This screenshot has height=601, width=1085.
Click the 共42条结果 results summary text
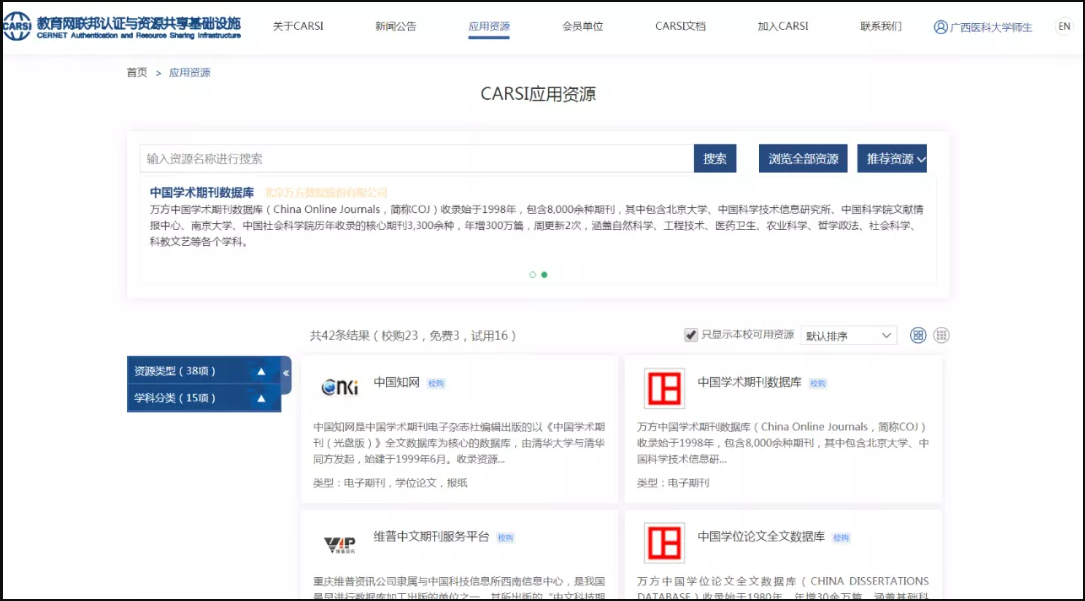pyautogui.click(x=412, y=335)
